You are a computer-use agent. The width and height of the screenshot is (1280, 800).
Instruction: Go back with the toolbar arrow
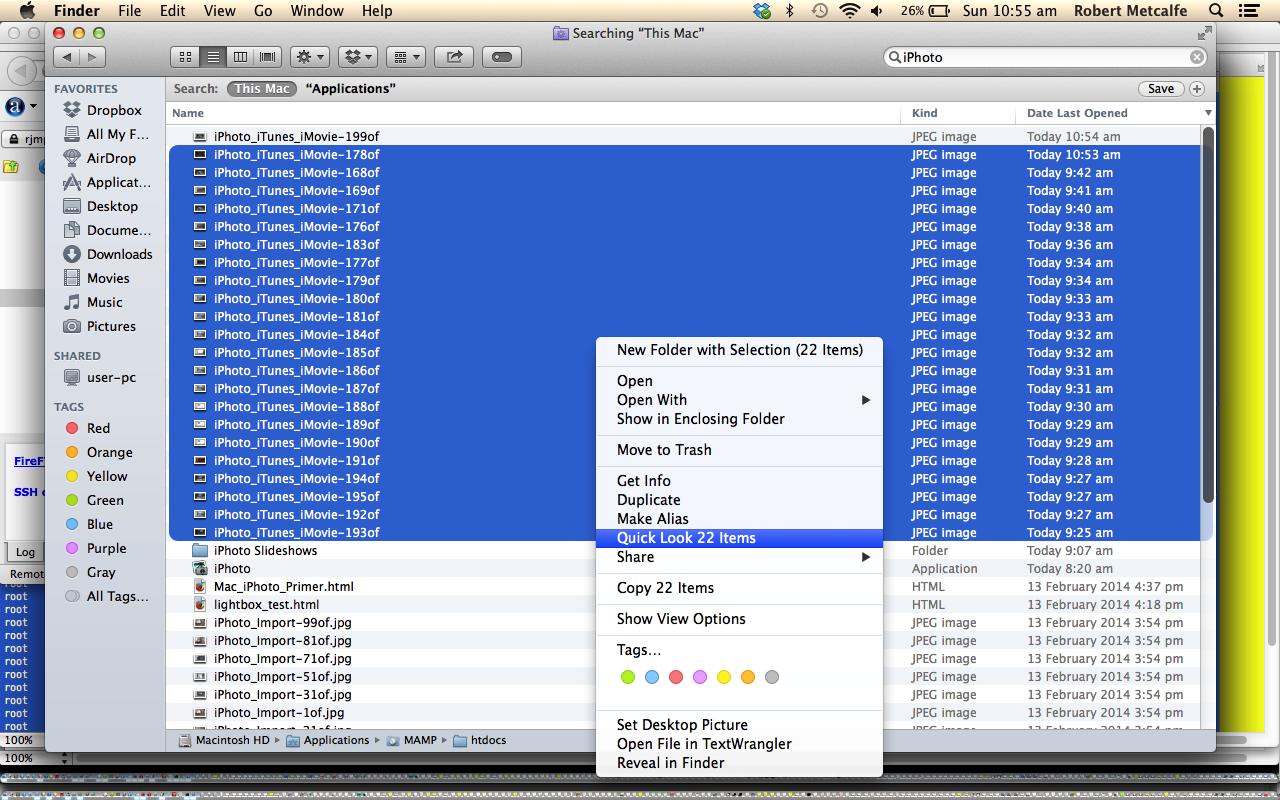[x=67, y=57]
